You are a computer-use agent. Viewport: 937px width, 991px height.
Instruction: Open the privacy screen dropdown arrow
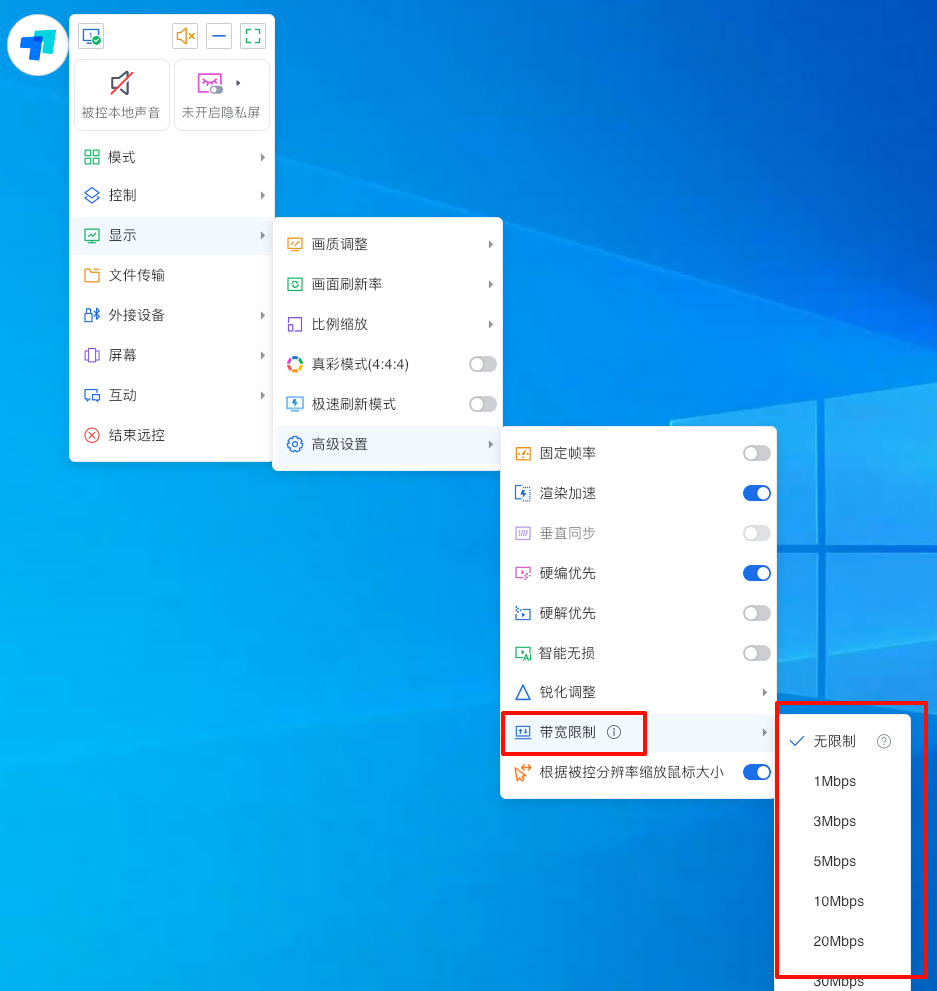pos(238,83)
